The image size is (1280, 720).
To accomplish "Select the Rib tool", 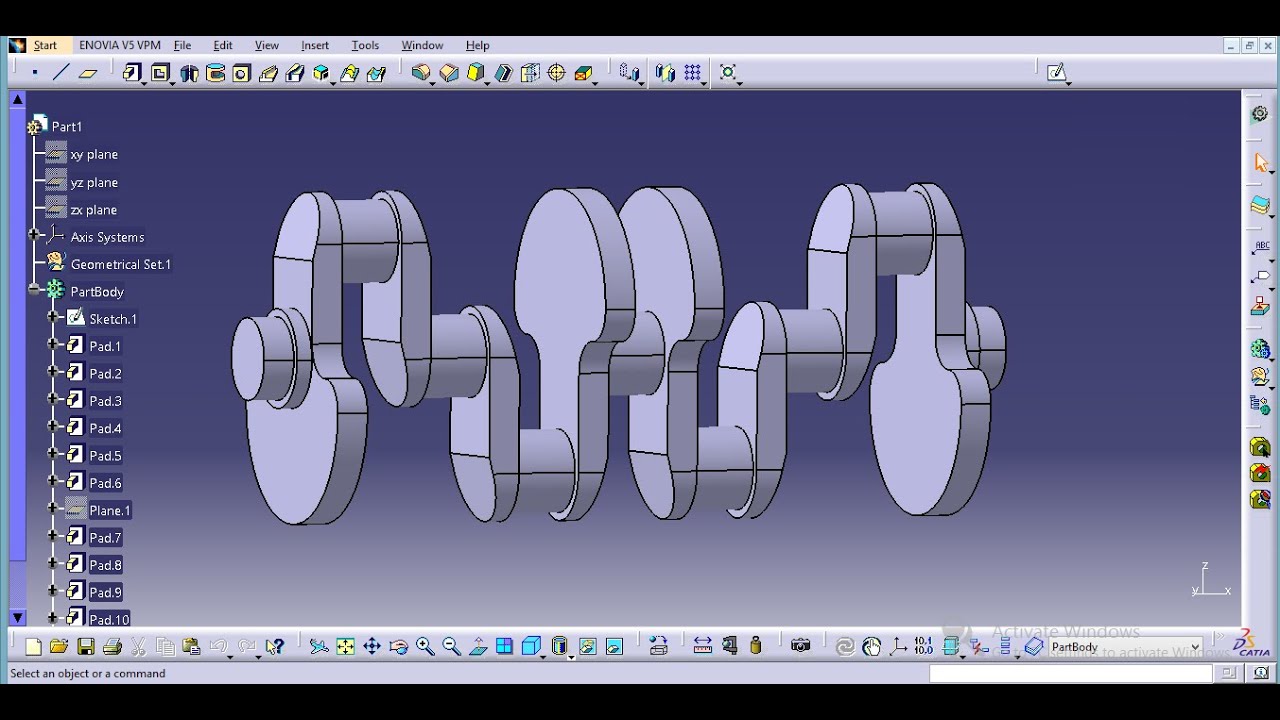I will [x=268, y=72].
